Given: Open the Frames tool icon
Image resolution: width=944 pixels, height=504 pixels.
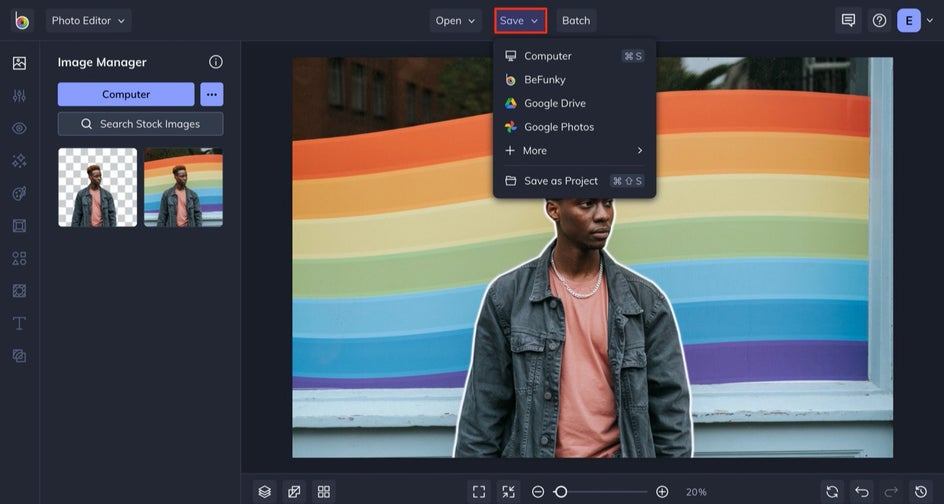Looking at the screenshot, I should click(x=19, y=226).
